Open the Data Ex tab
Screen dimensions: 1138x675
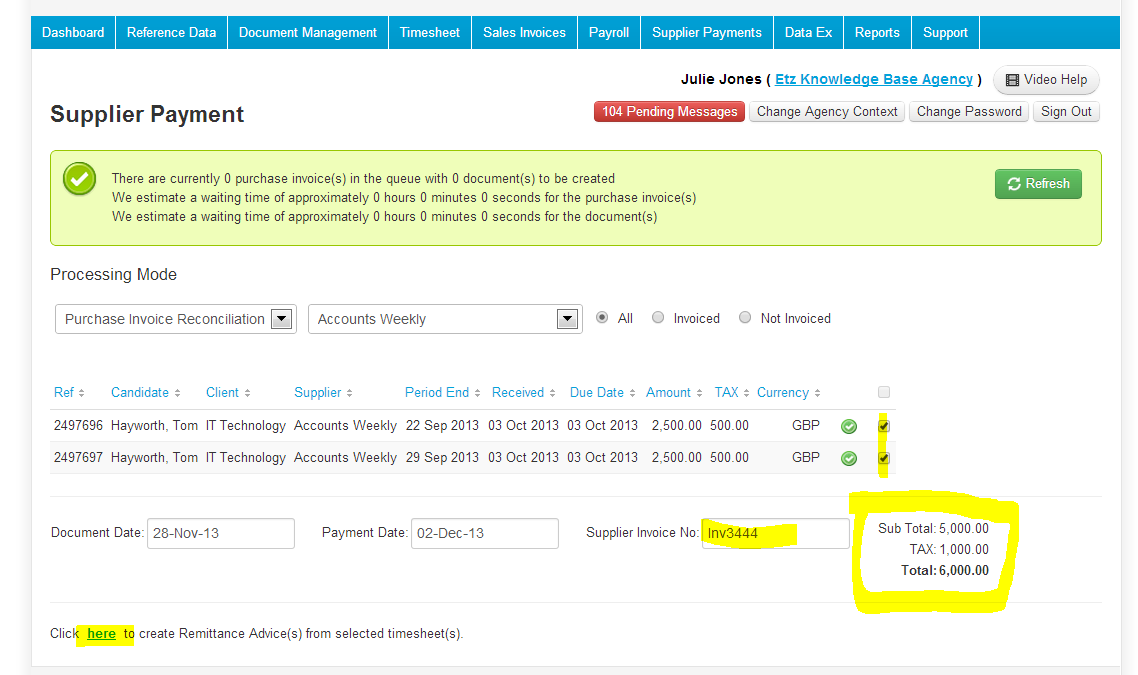[809, 33]
